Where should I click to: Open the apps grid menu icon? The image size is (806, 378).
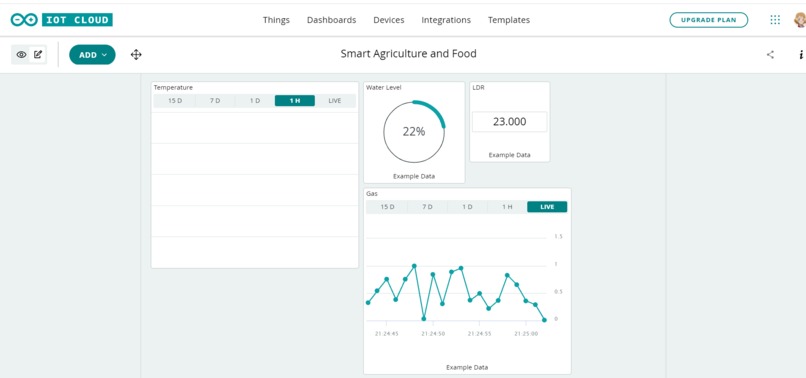click(x=775, y=20)
